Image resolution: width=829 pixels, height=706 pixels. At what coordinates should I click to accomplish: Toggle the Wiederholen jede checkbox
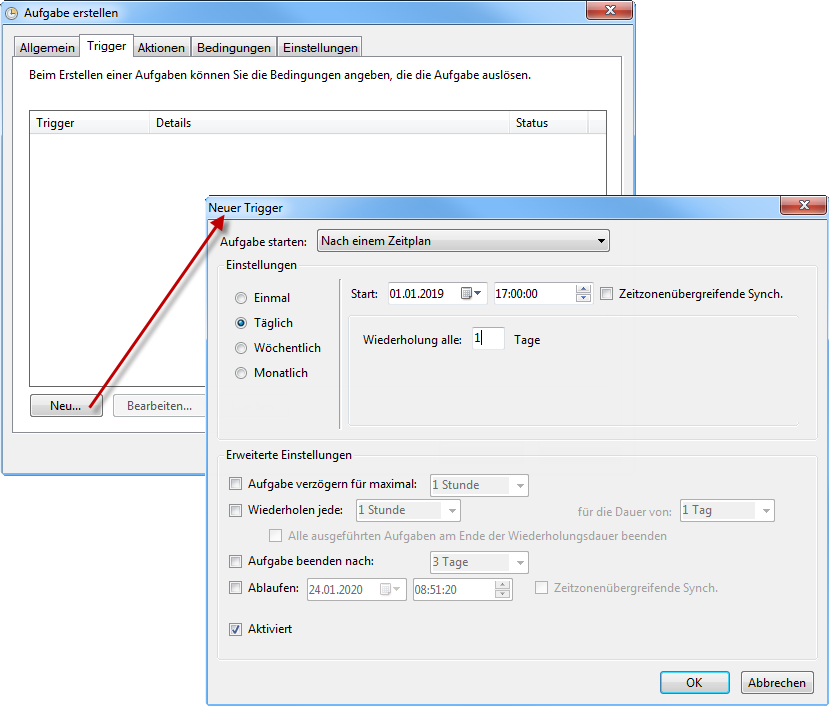tap(236, 510)
